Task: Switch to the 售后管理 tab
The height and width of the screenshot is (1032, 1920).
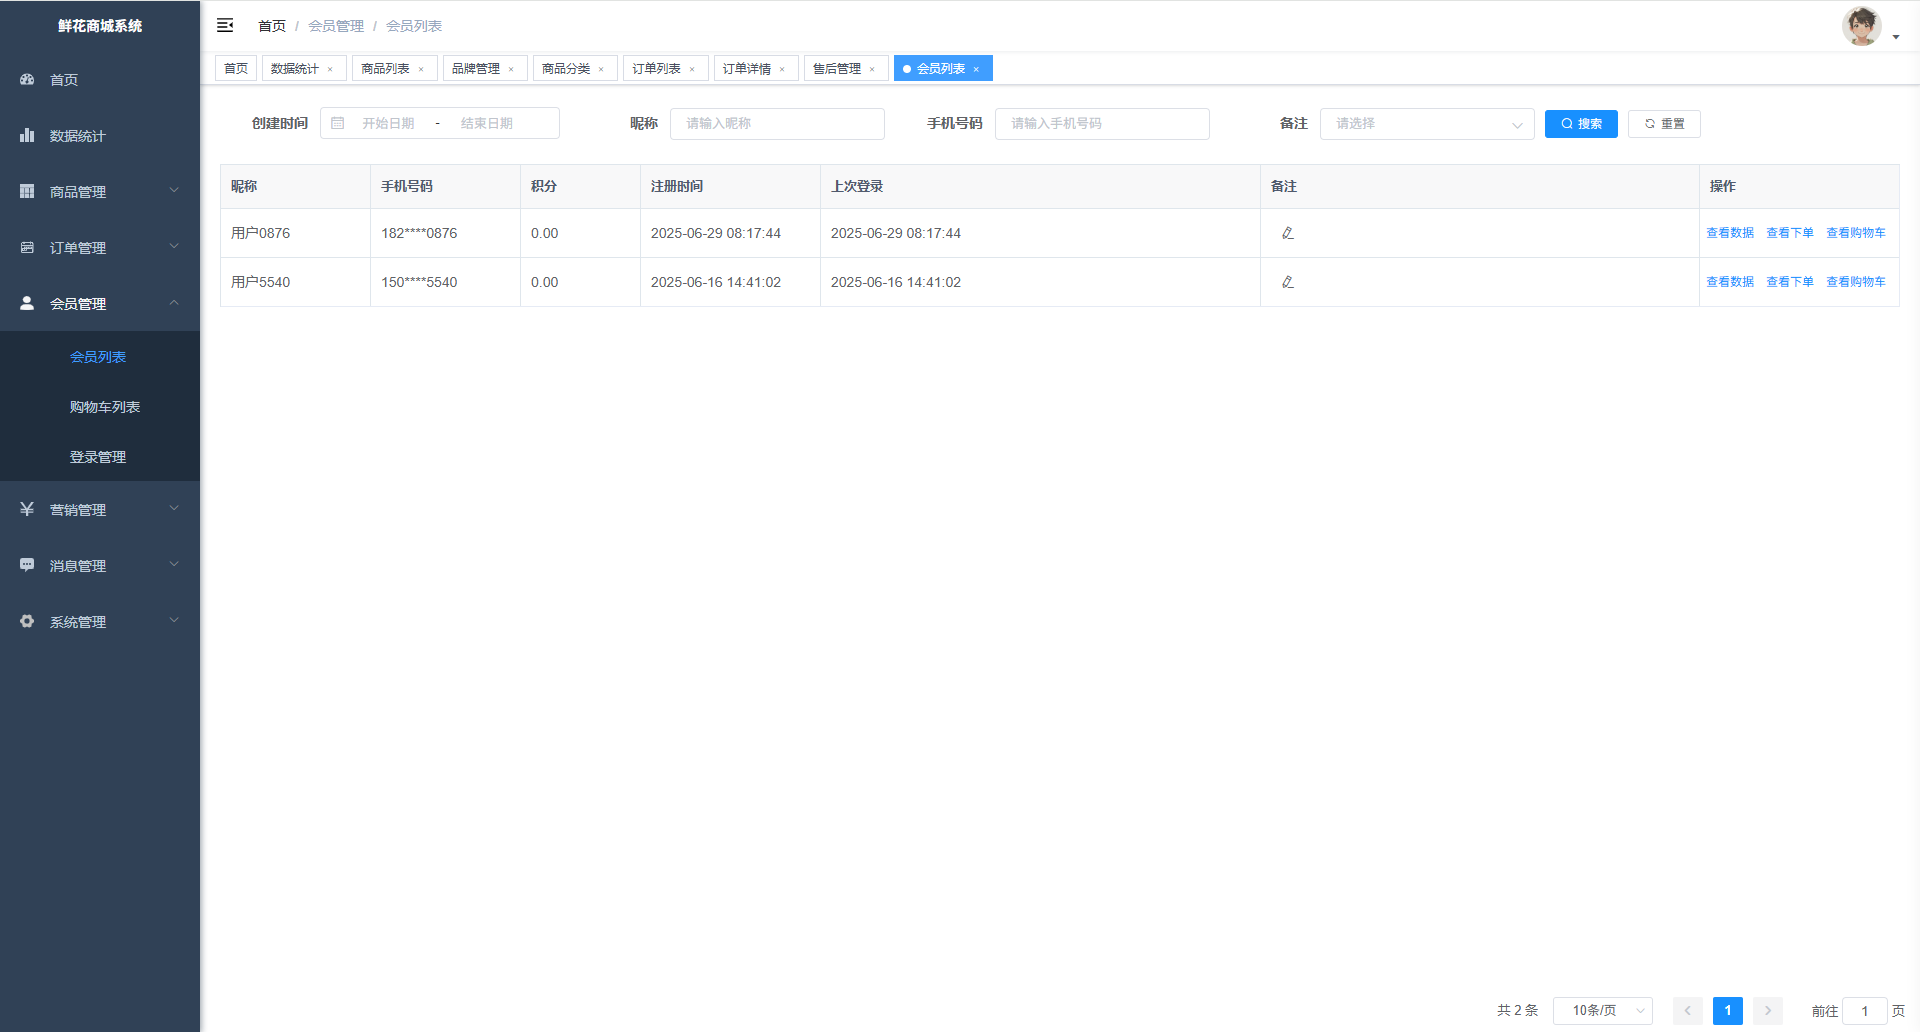Action: [837, 69]
